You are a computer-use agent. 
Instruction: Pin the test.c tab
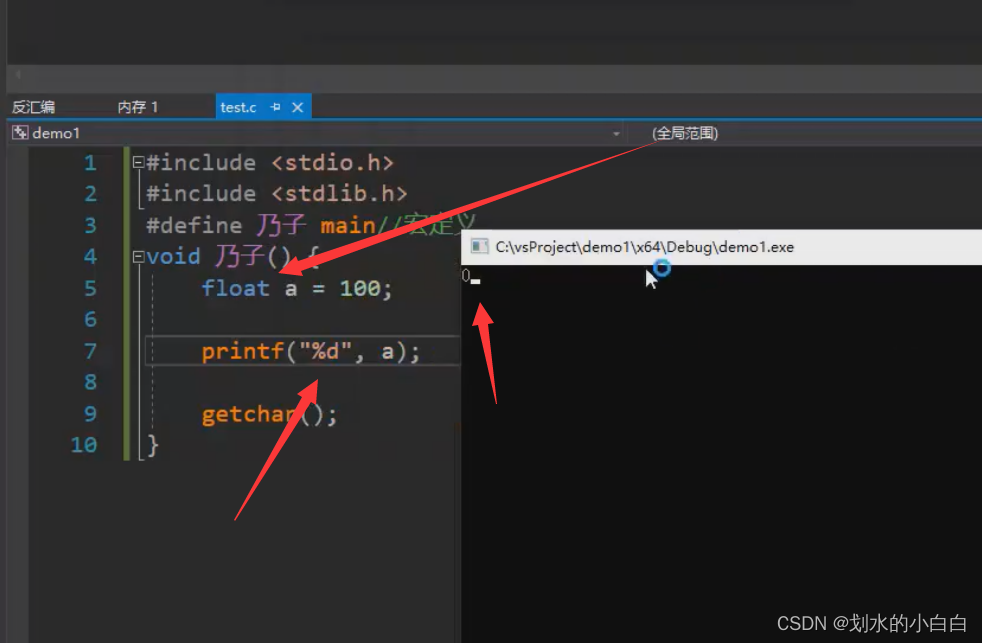tap(275, 107)
